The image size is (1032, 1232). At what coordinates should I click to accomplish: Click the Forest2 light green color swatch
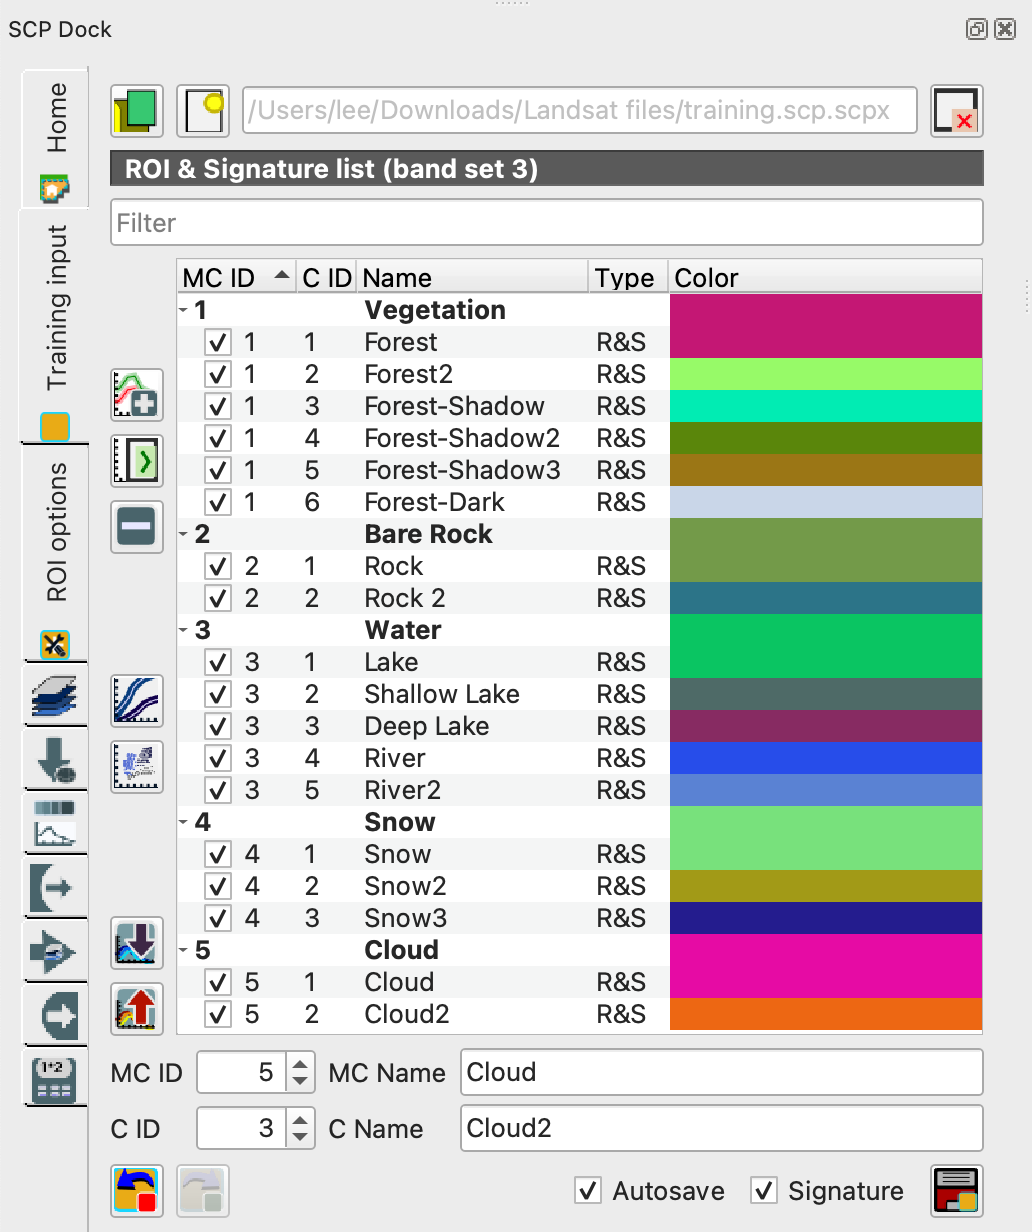click(826, 374)
